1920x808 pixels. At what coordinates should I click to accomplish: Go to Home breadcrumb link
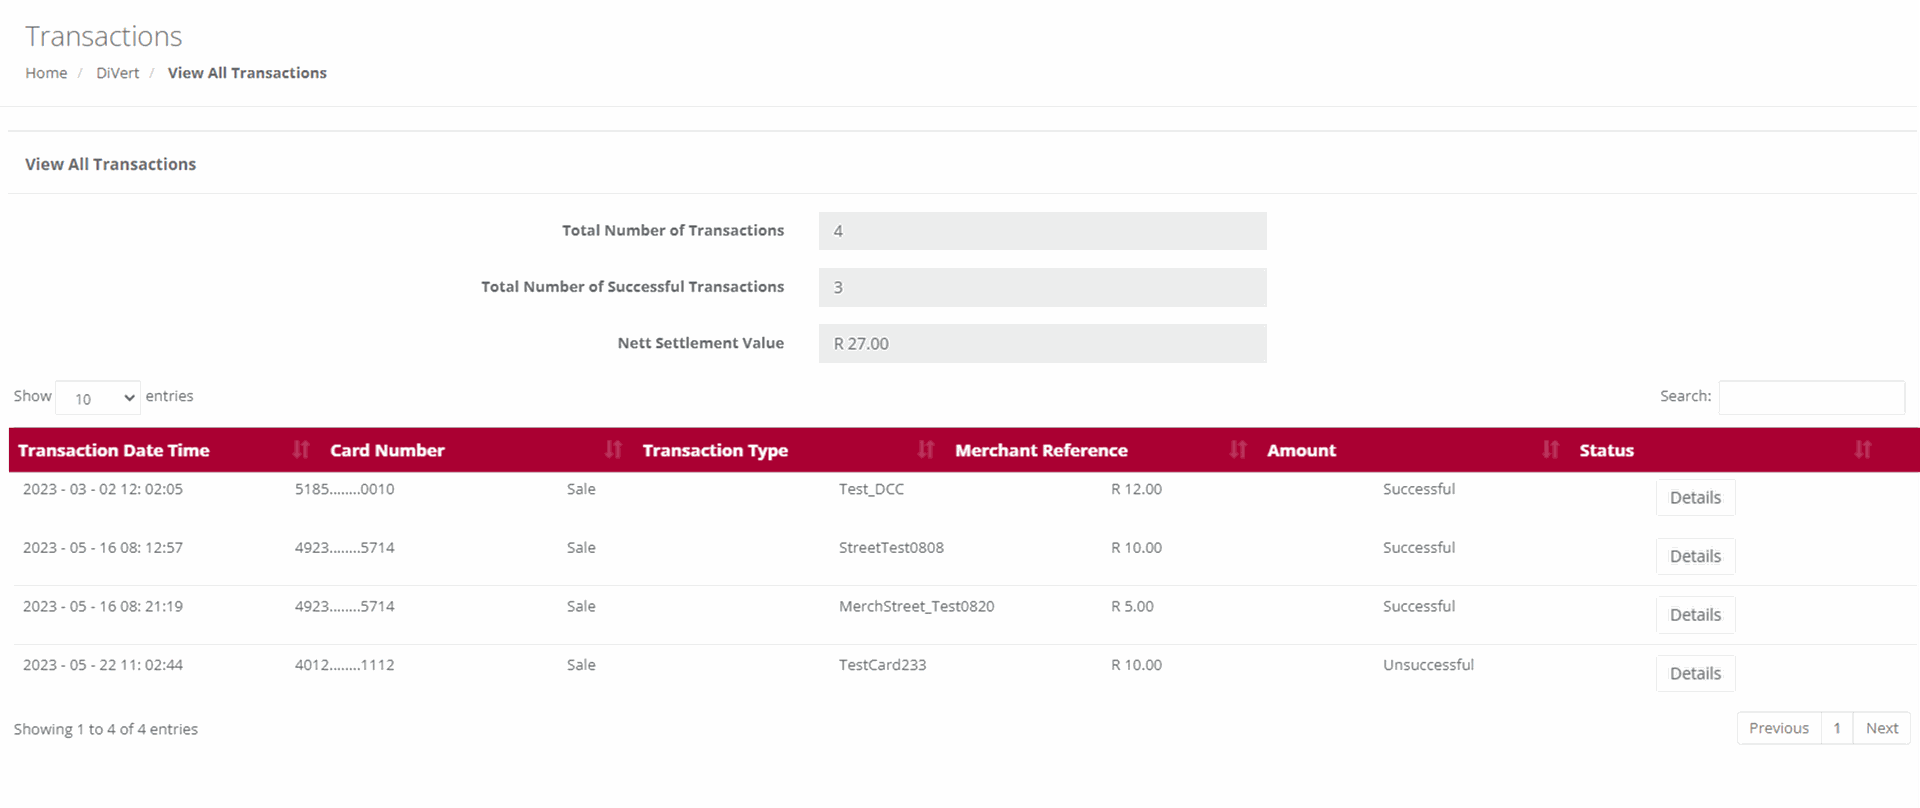coord(46,73)
